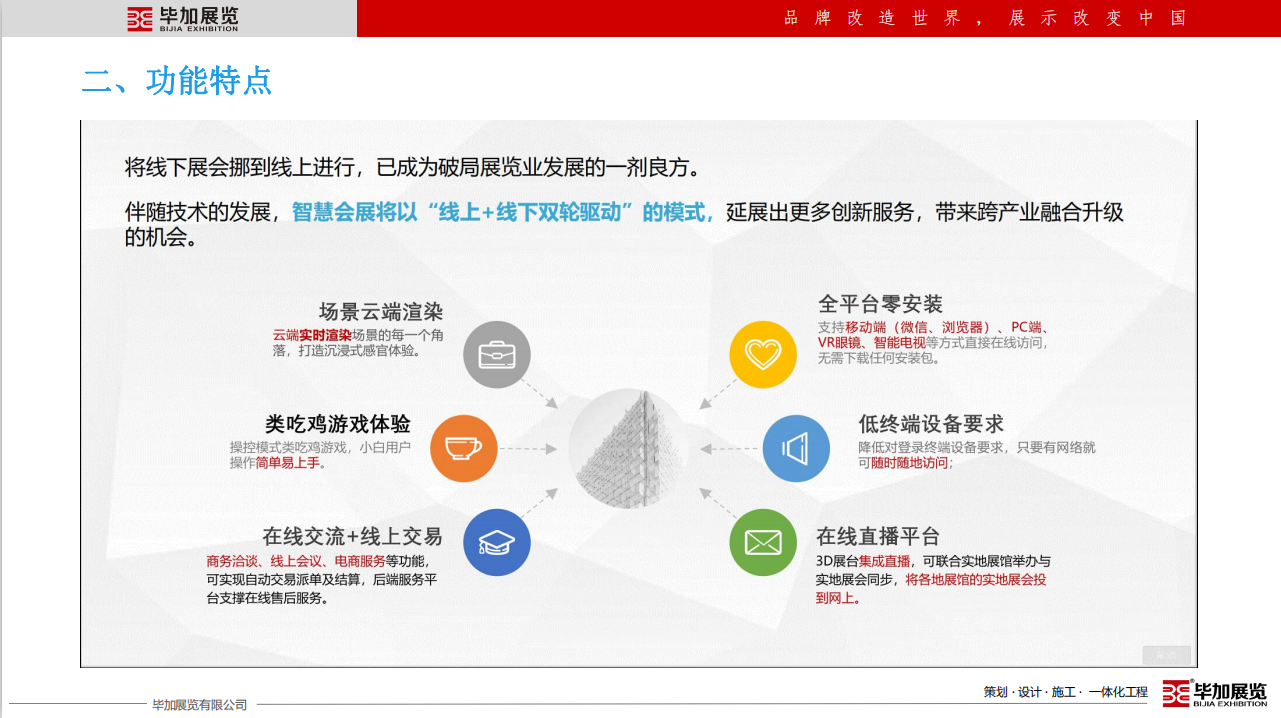Click the slide title 二、功能特点
Image resolution: width=1281 pixels, height=718 pixels.
tap(177, 81)
